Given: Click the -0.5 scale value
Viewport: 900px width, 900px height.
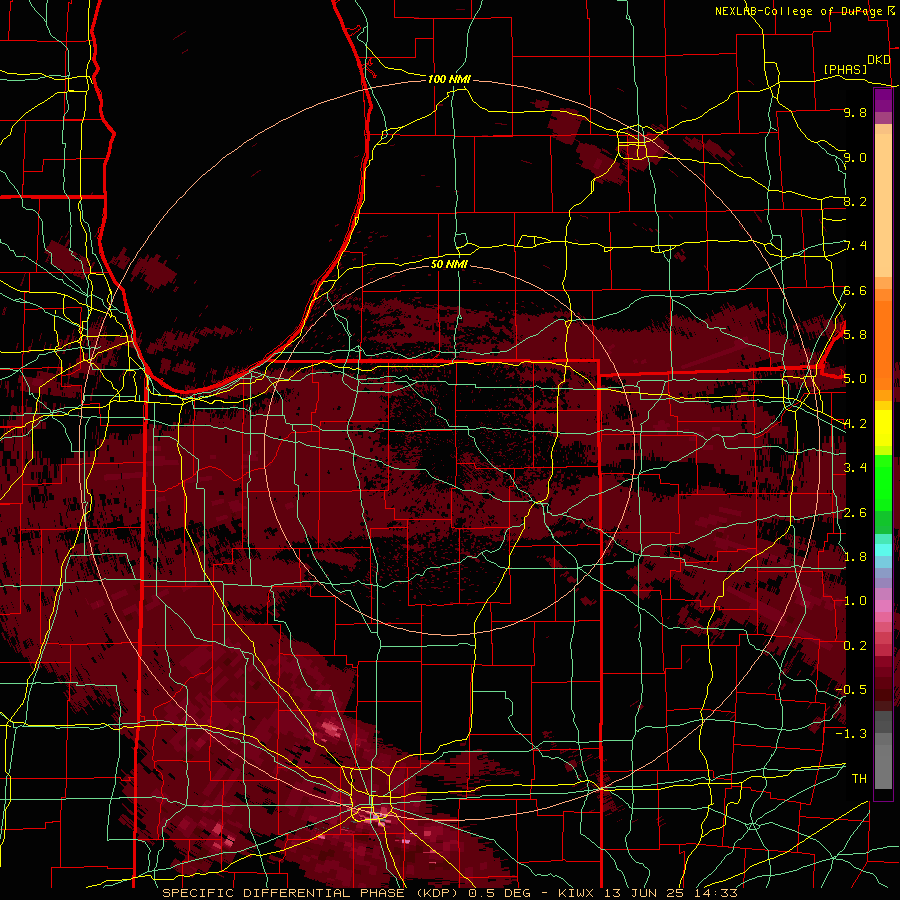Looking at the screenshot, I should click(852, 689).
